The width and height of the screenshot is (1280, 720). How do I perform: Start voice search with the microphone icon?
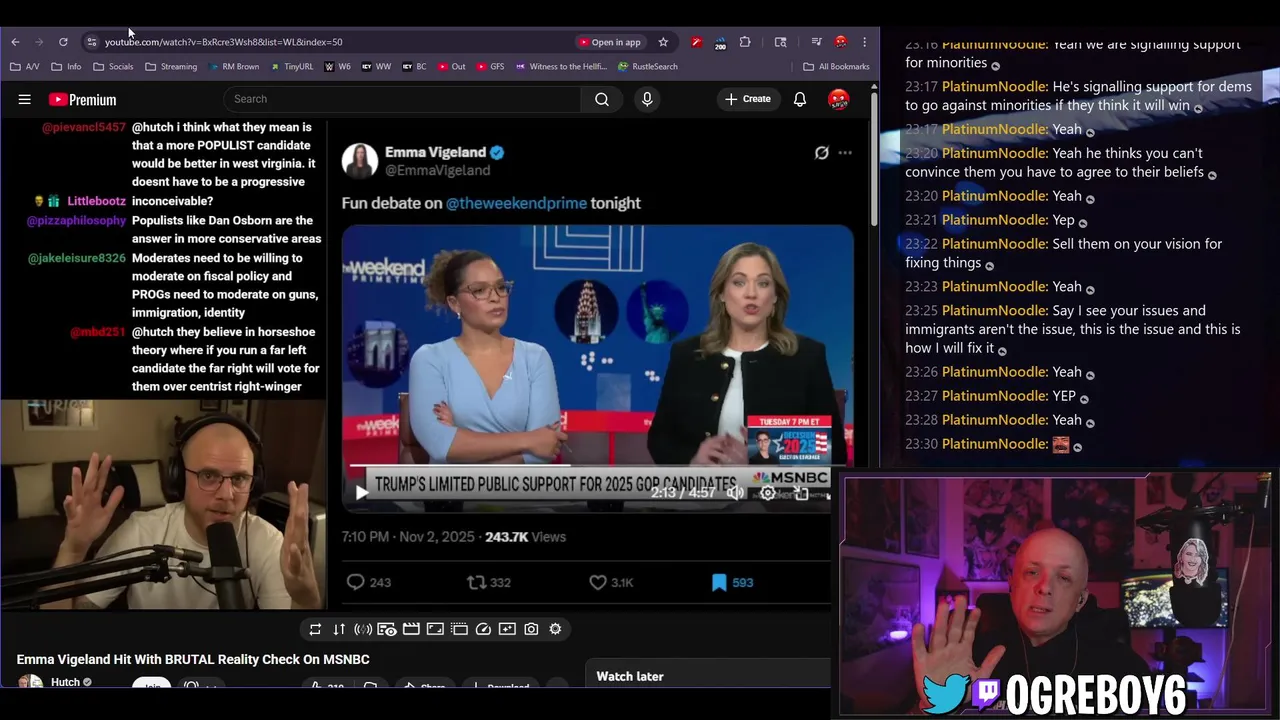click(x=647, y=99)
